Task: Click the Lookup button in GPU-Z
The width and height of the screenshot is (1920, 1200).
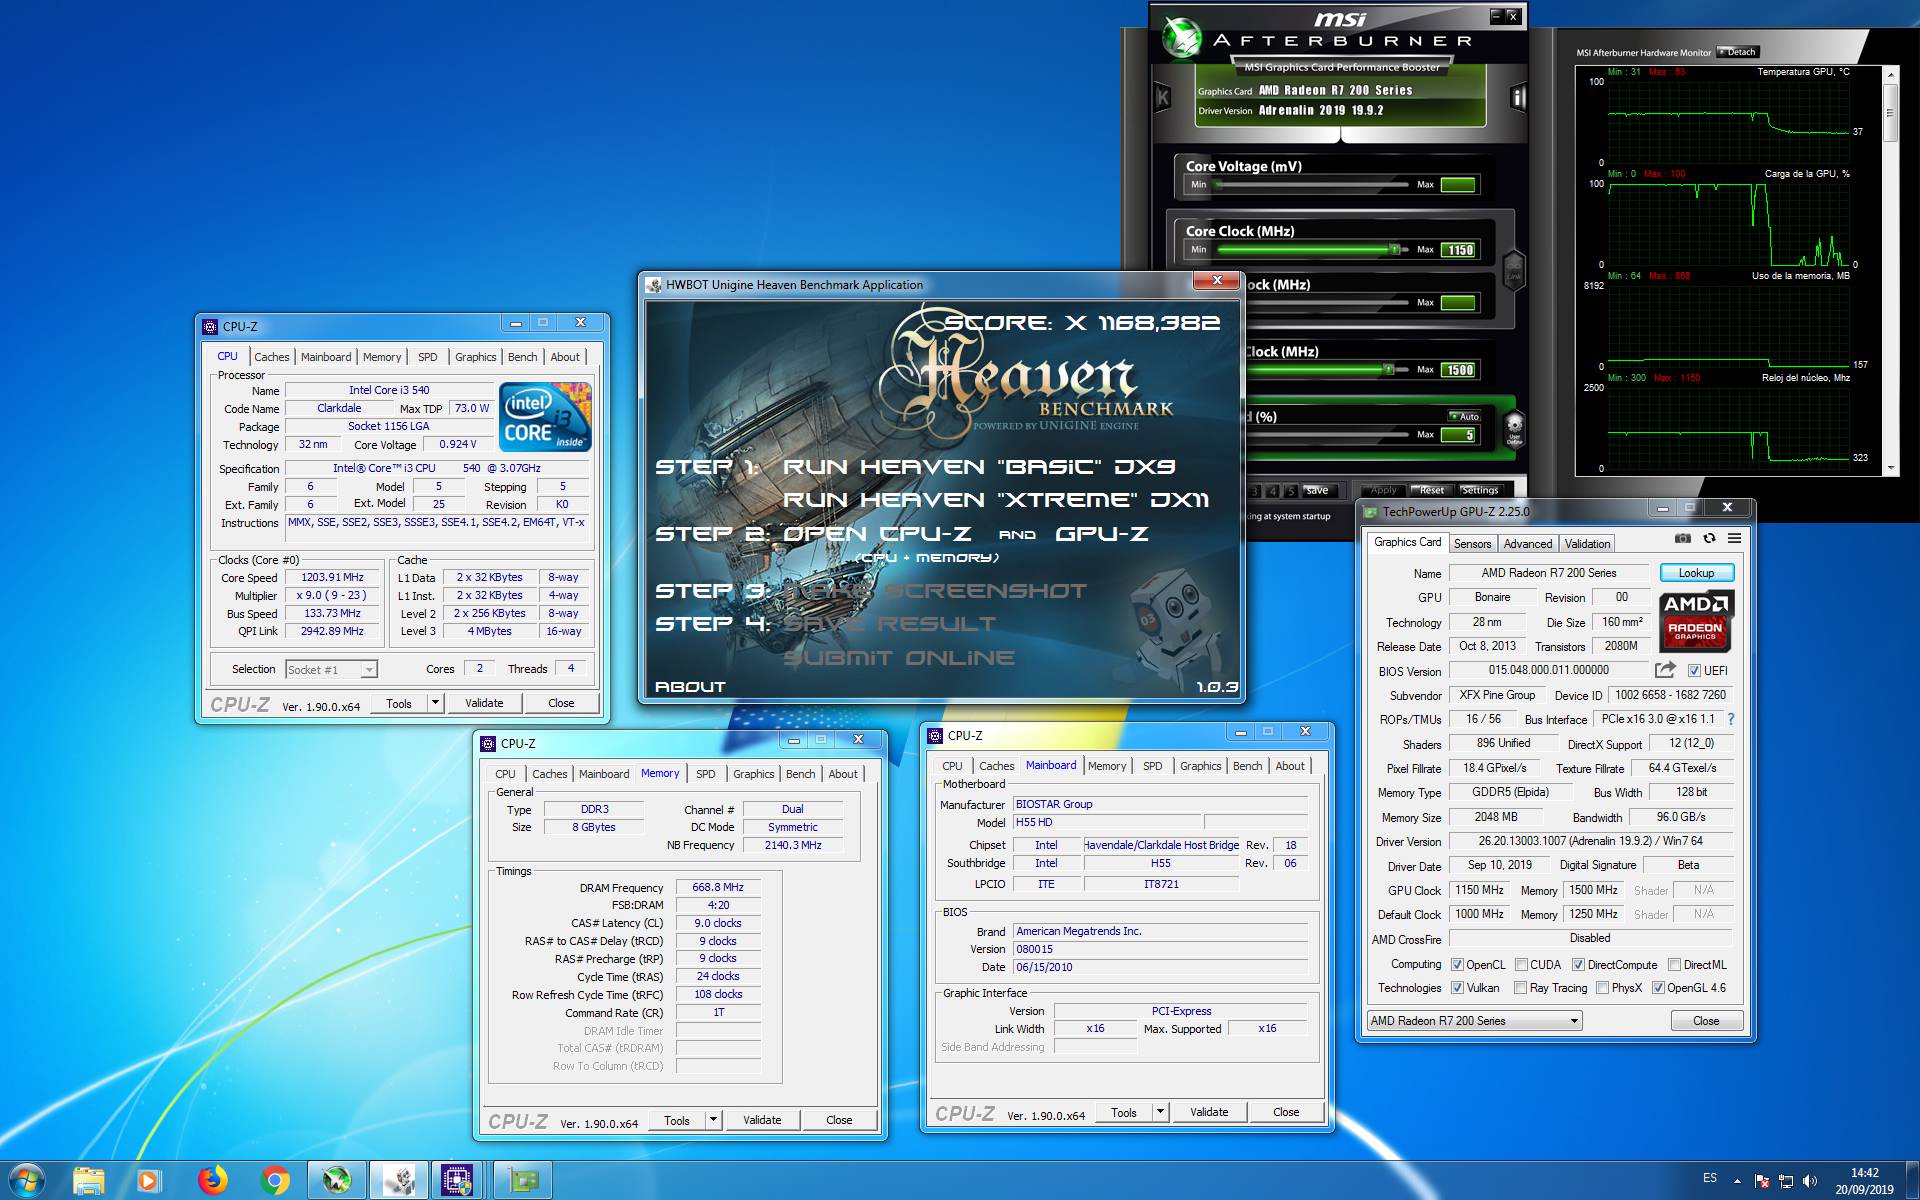Action: pyautogui.click(x=1696, y=573)
